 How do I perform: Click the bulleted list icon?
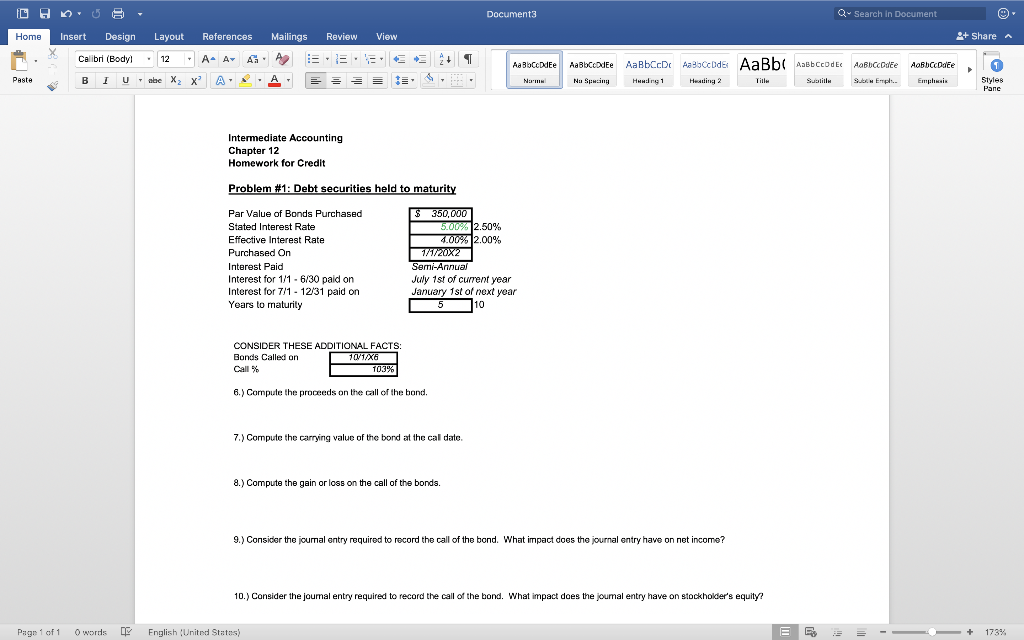[314, 58]
